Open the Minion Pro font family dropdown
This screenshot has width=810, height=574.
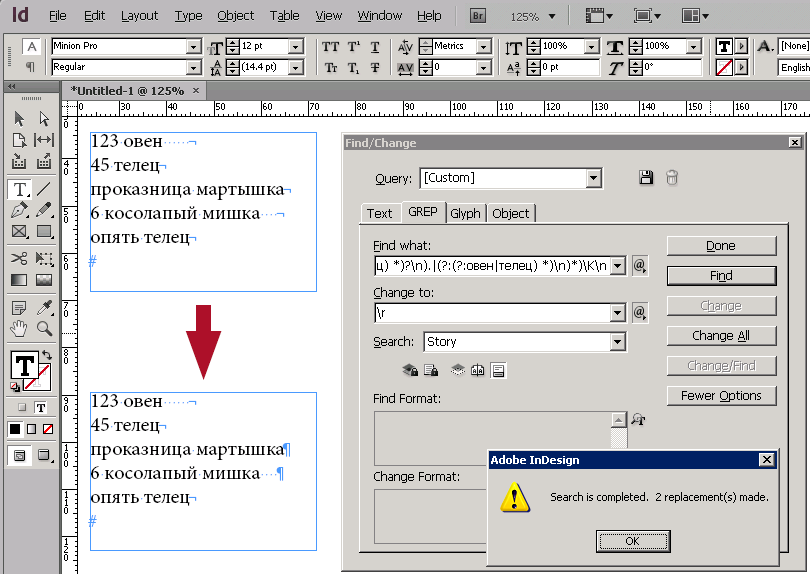(193, 46)
